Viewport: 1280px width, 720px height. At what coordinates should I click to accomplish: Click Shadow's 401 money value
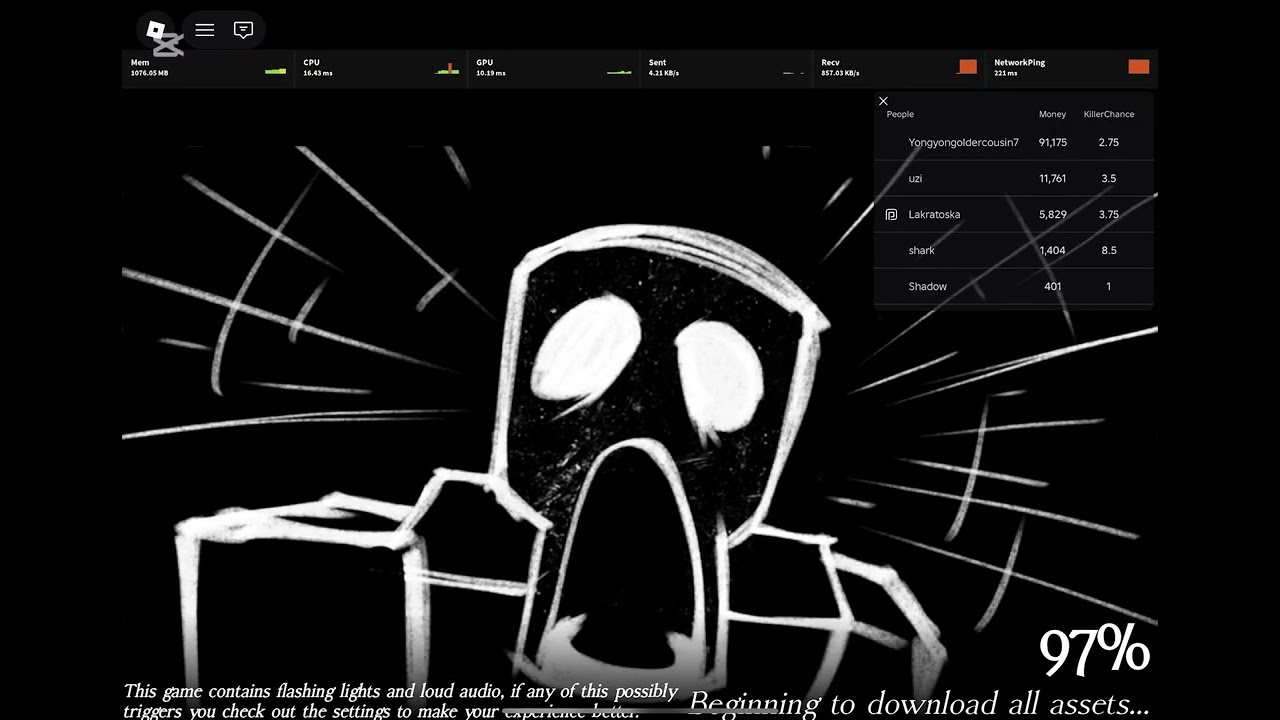[1052, 286]
